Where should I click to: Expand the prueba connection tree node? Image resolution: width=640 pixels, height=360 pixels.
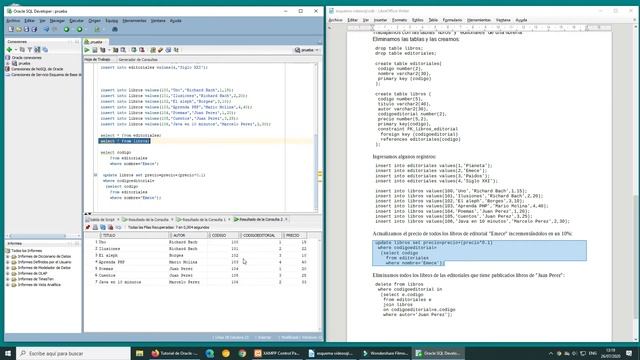pyautogui.click(x=8, y=63)
